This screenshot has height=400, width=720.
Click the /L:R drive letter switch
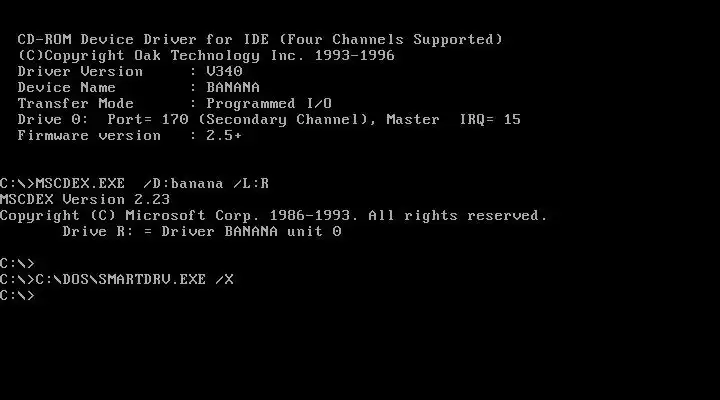251,183
